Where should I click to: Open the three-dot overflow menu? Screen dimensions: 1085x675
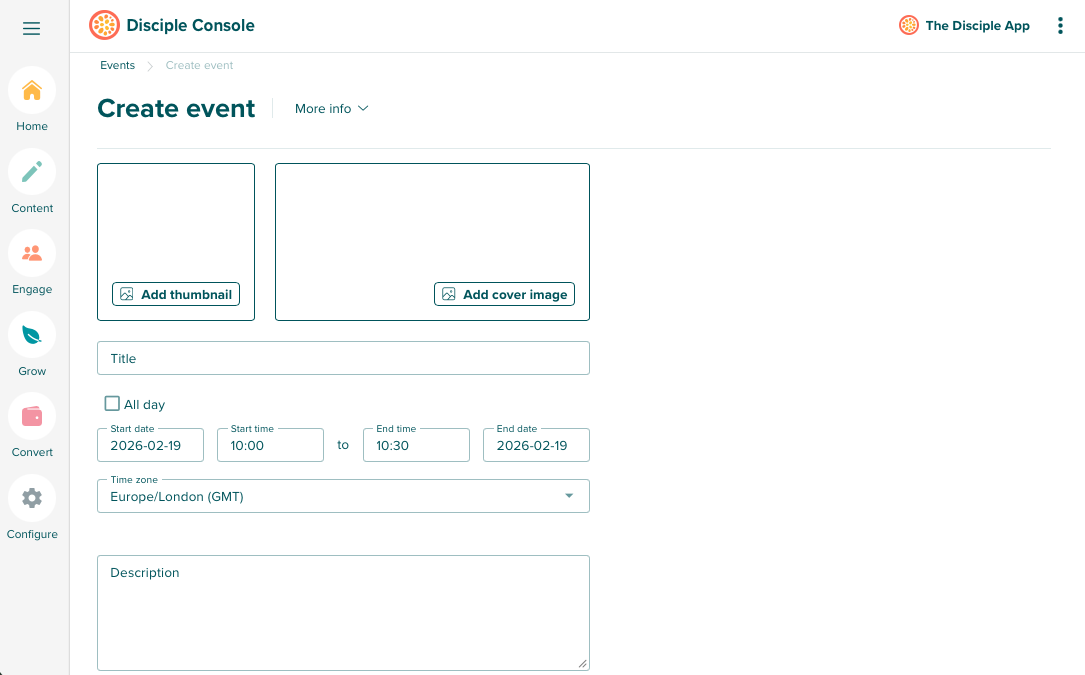click(x=1060, y=25)
